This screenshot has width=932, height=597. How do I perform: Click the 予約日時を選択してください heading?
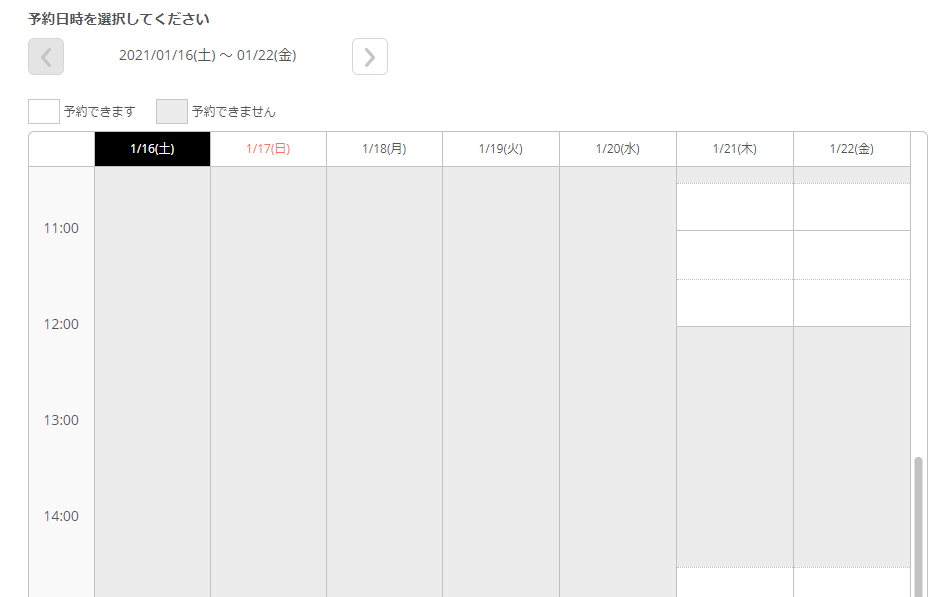[x=119, y=19]
